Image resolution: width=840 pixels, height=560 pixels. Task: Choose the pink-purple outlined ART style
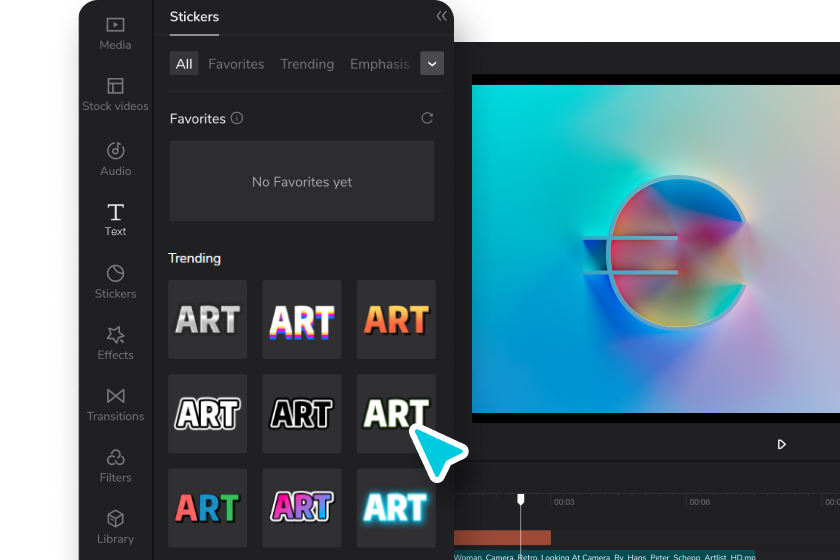[x=302, y=508]
